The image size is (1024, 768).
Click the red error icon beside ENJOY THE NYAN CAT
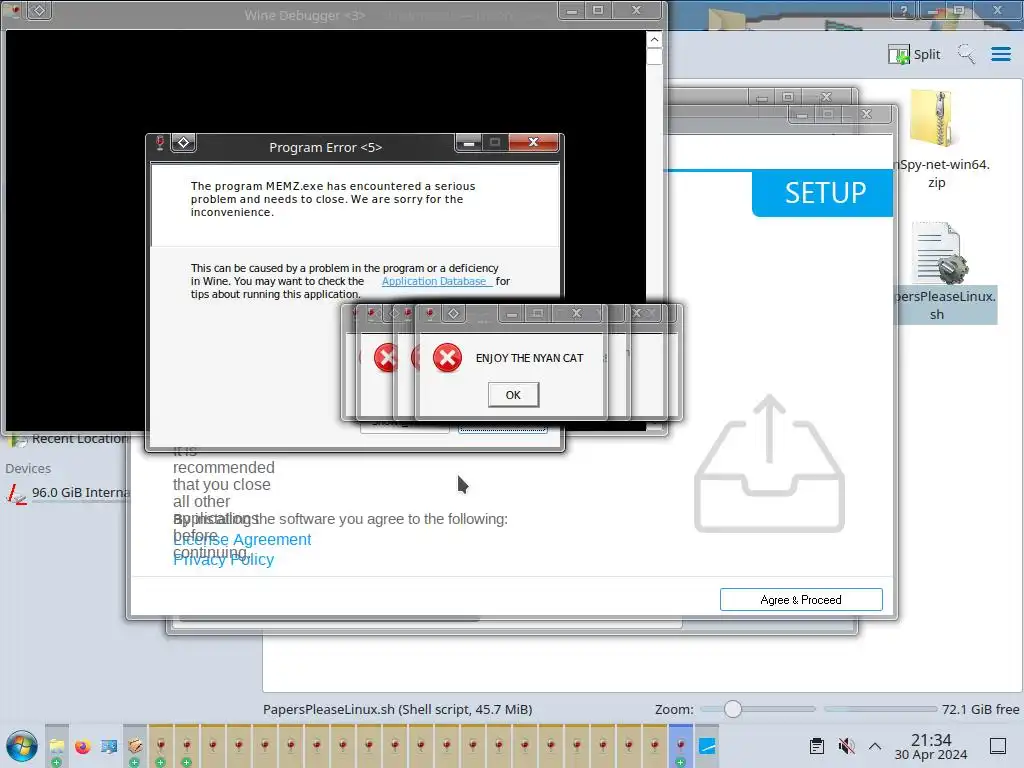[x=447, y=358]
